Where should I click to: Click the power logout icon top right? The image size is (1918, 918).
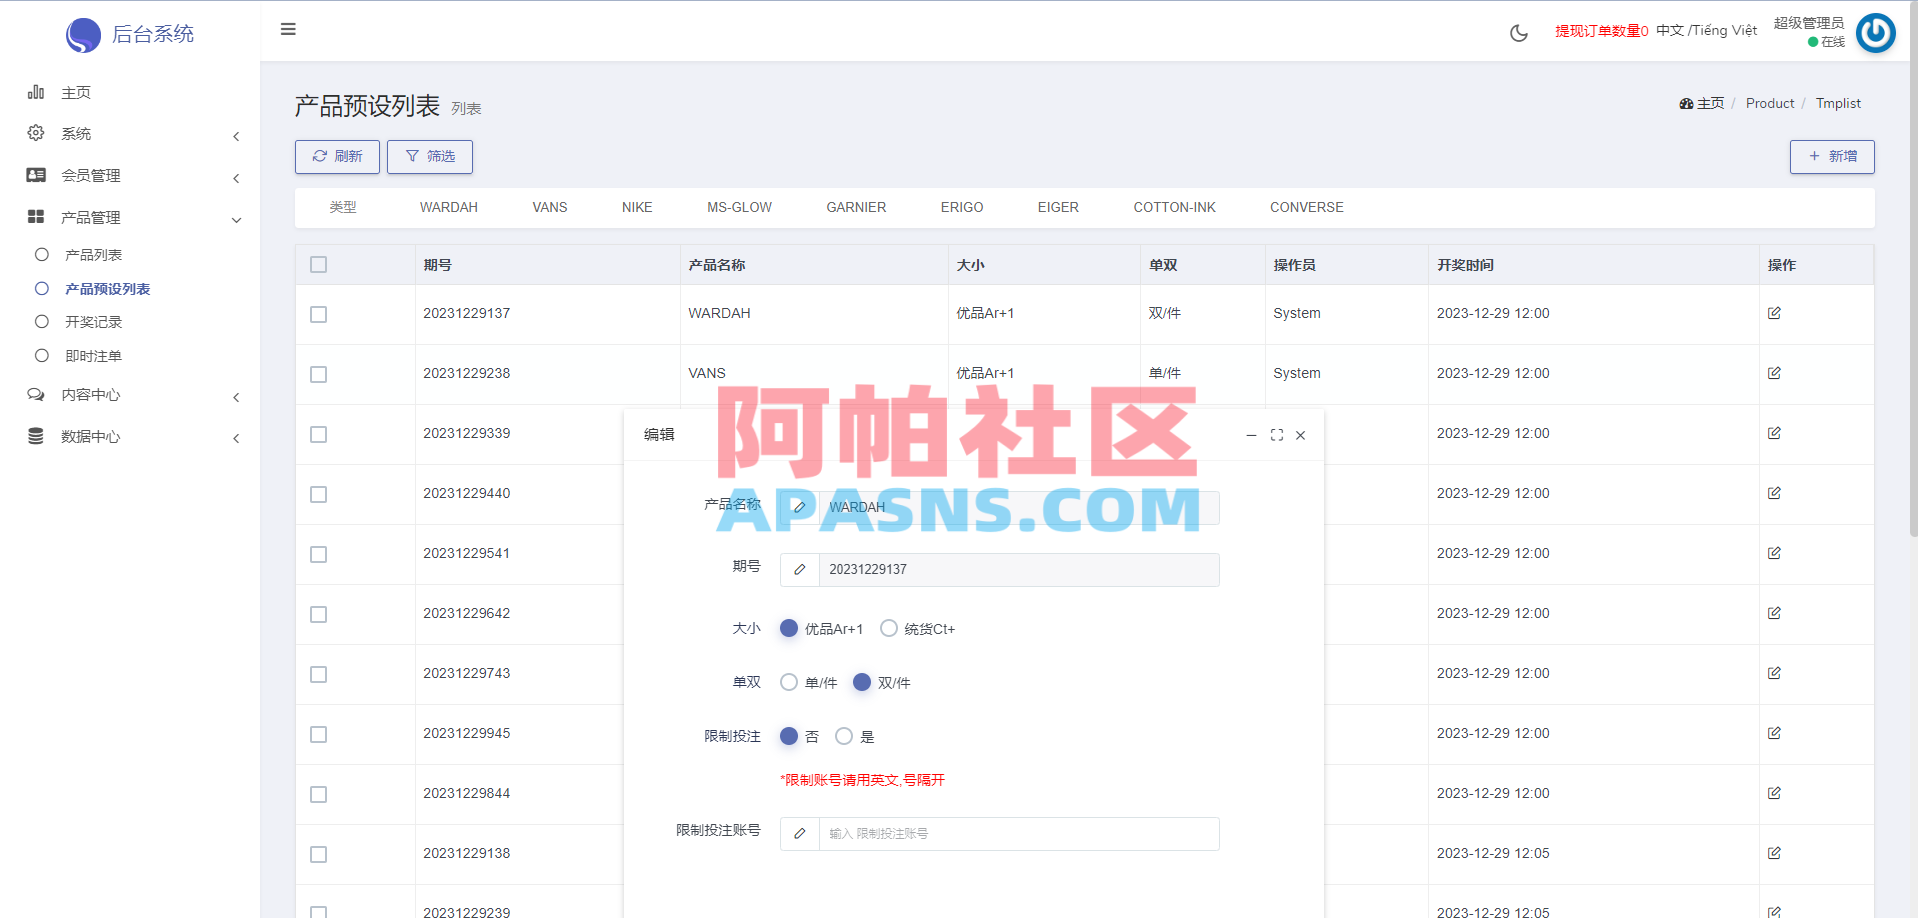pyautogui.click(x=1875, y=33)
